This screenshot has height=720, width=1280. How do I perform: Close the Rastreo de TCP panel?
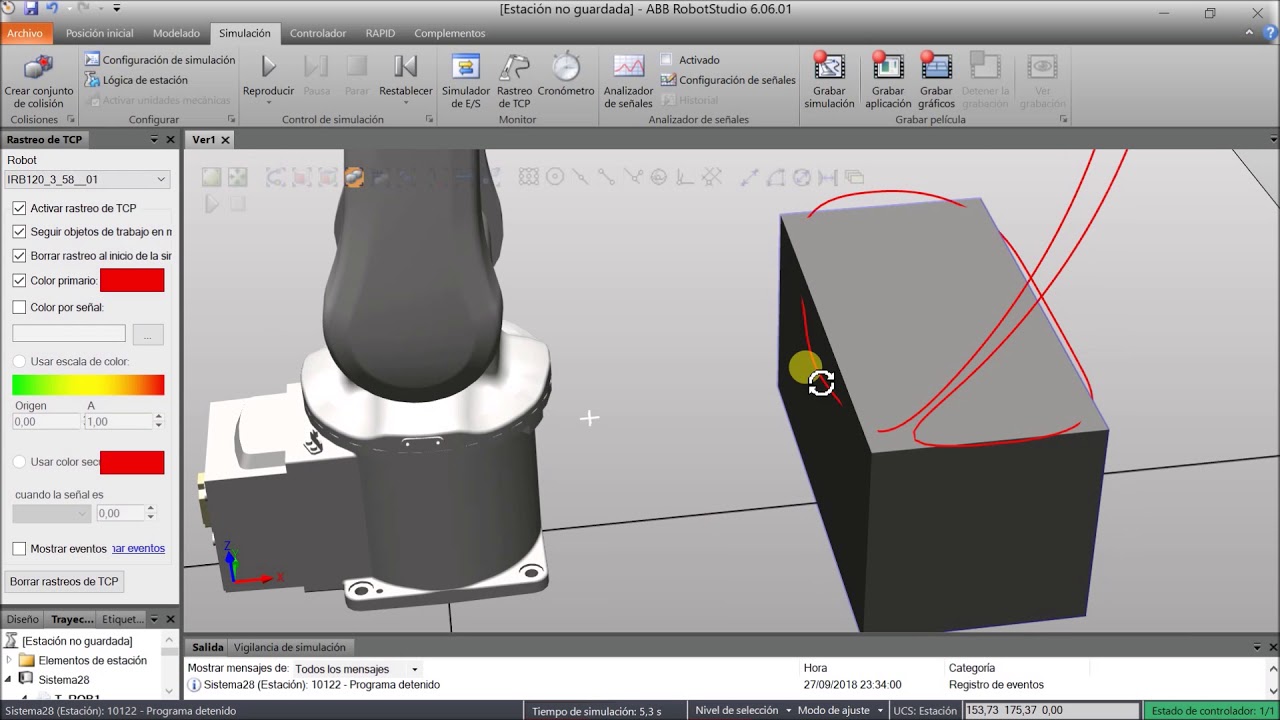point(170,140)
